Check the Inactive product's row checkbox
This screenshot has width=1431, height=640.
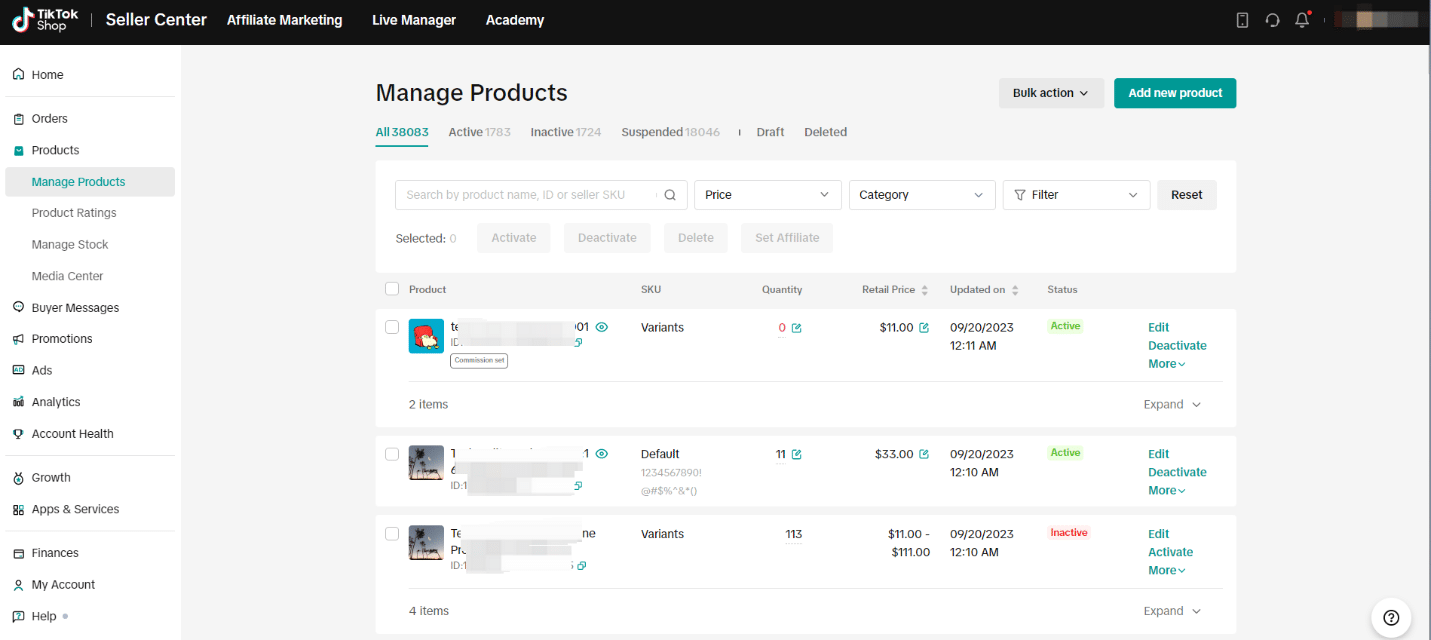[392, 534]
